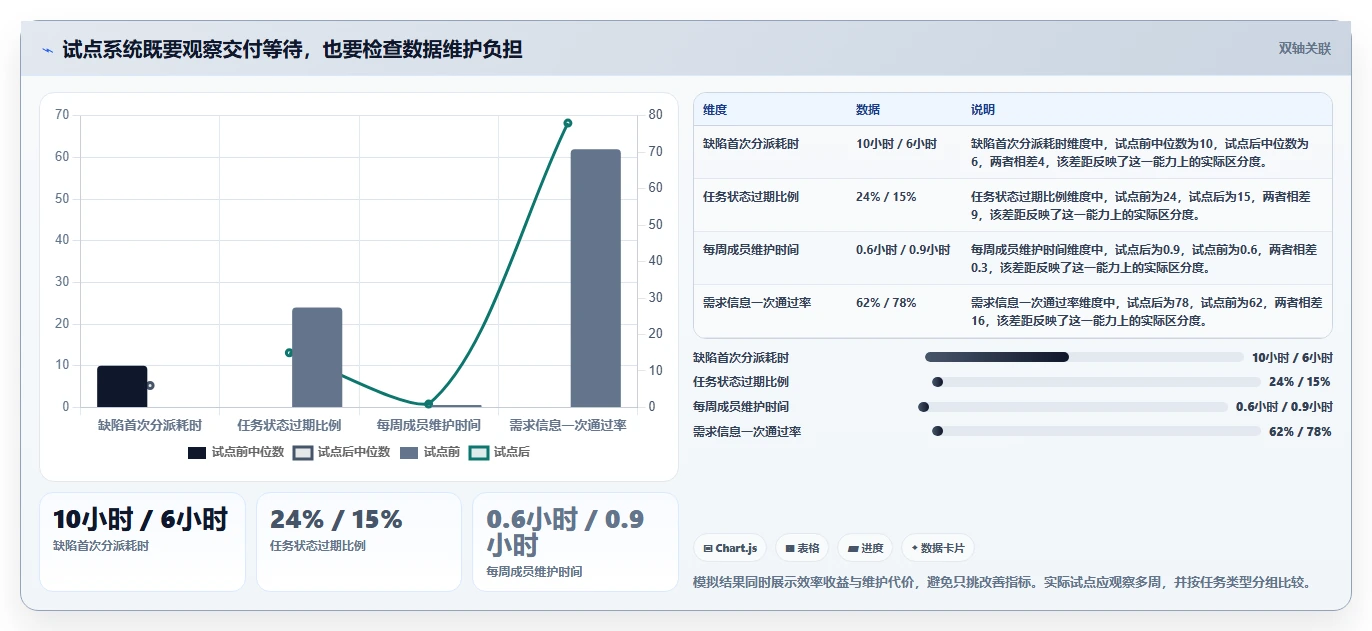Viewport: 1372px width, 631px height.
Task: Click the Chart.js tag
Action: (730, 548)
